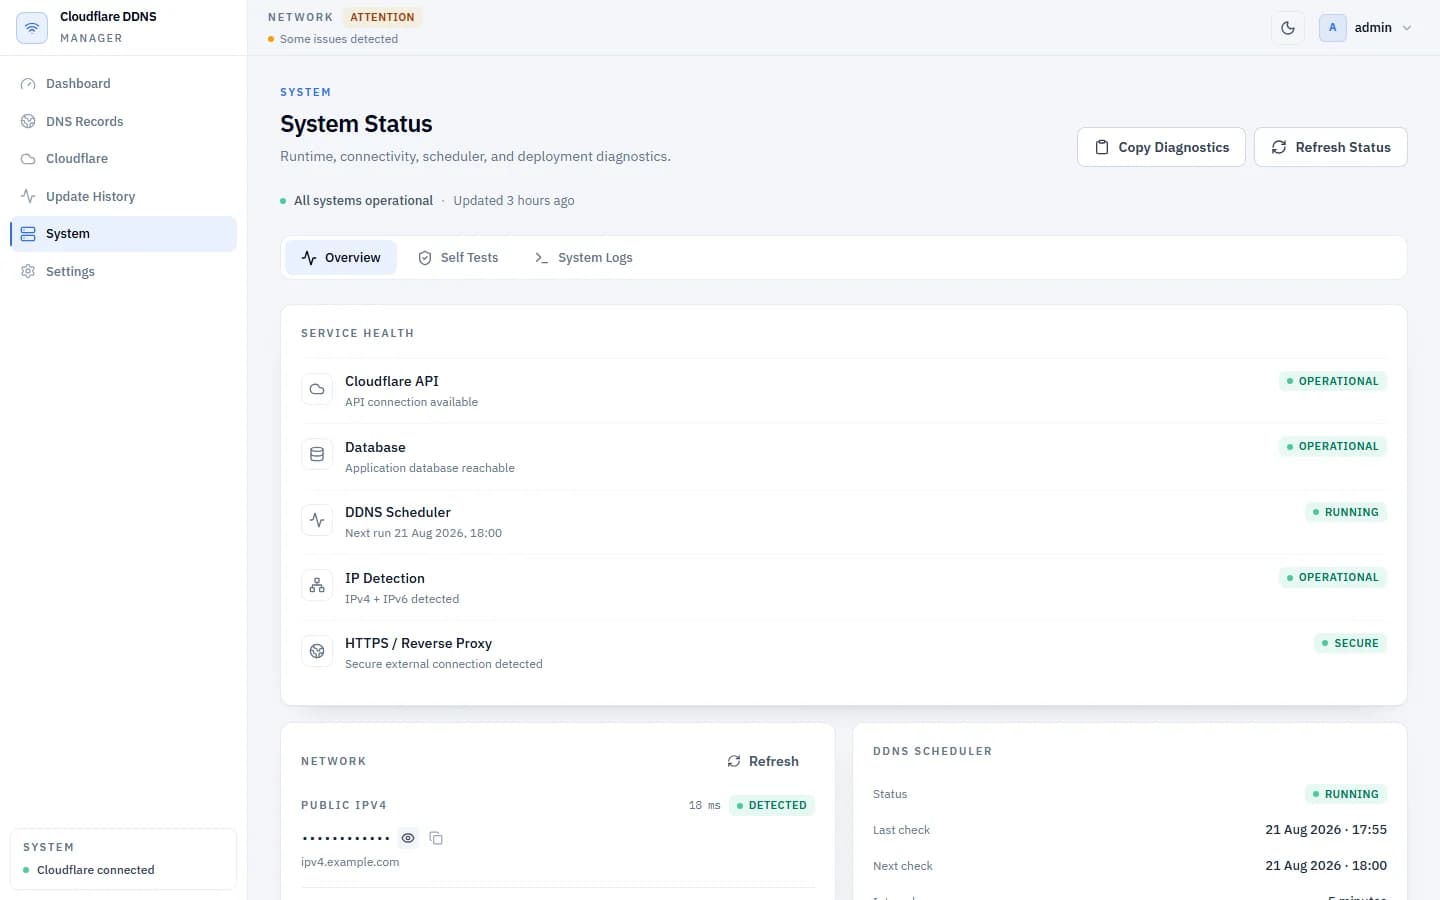Click the ipv4.example.com hostname text
The width and height of the screenshot is (1440, 900).
(x=350, y=862)
